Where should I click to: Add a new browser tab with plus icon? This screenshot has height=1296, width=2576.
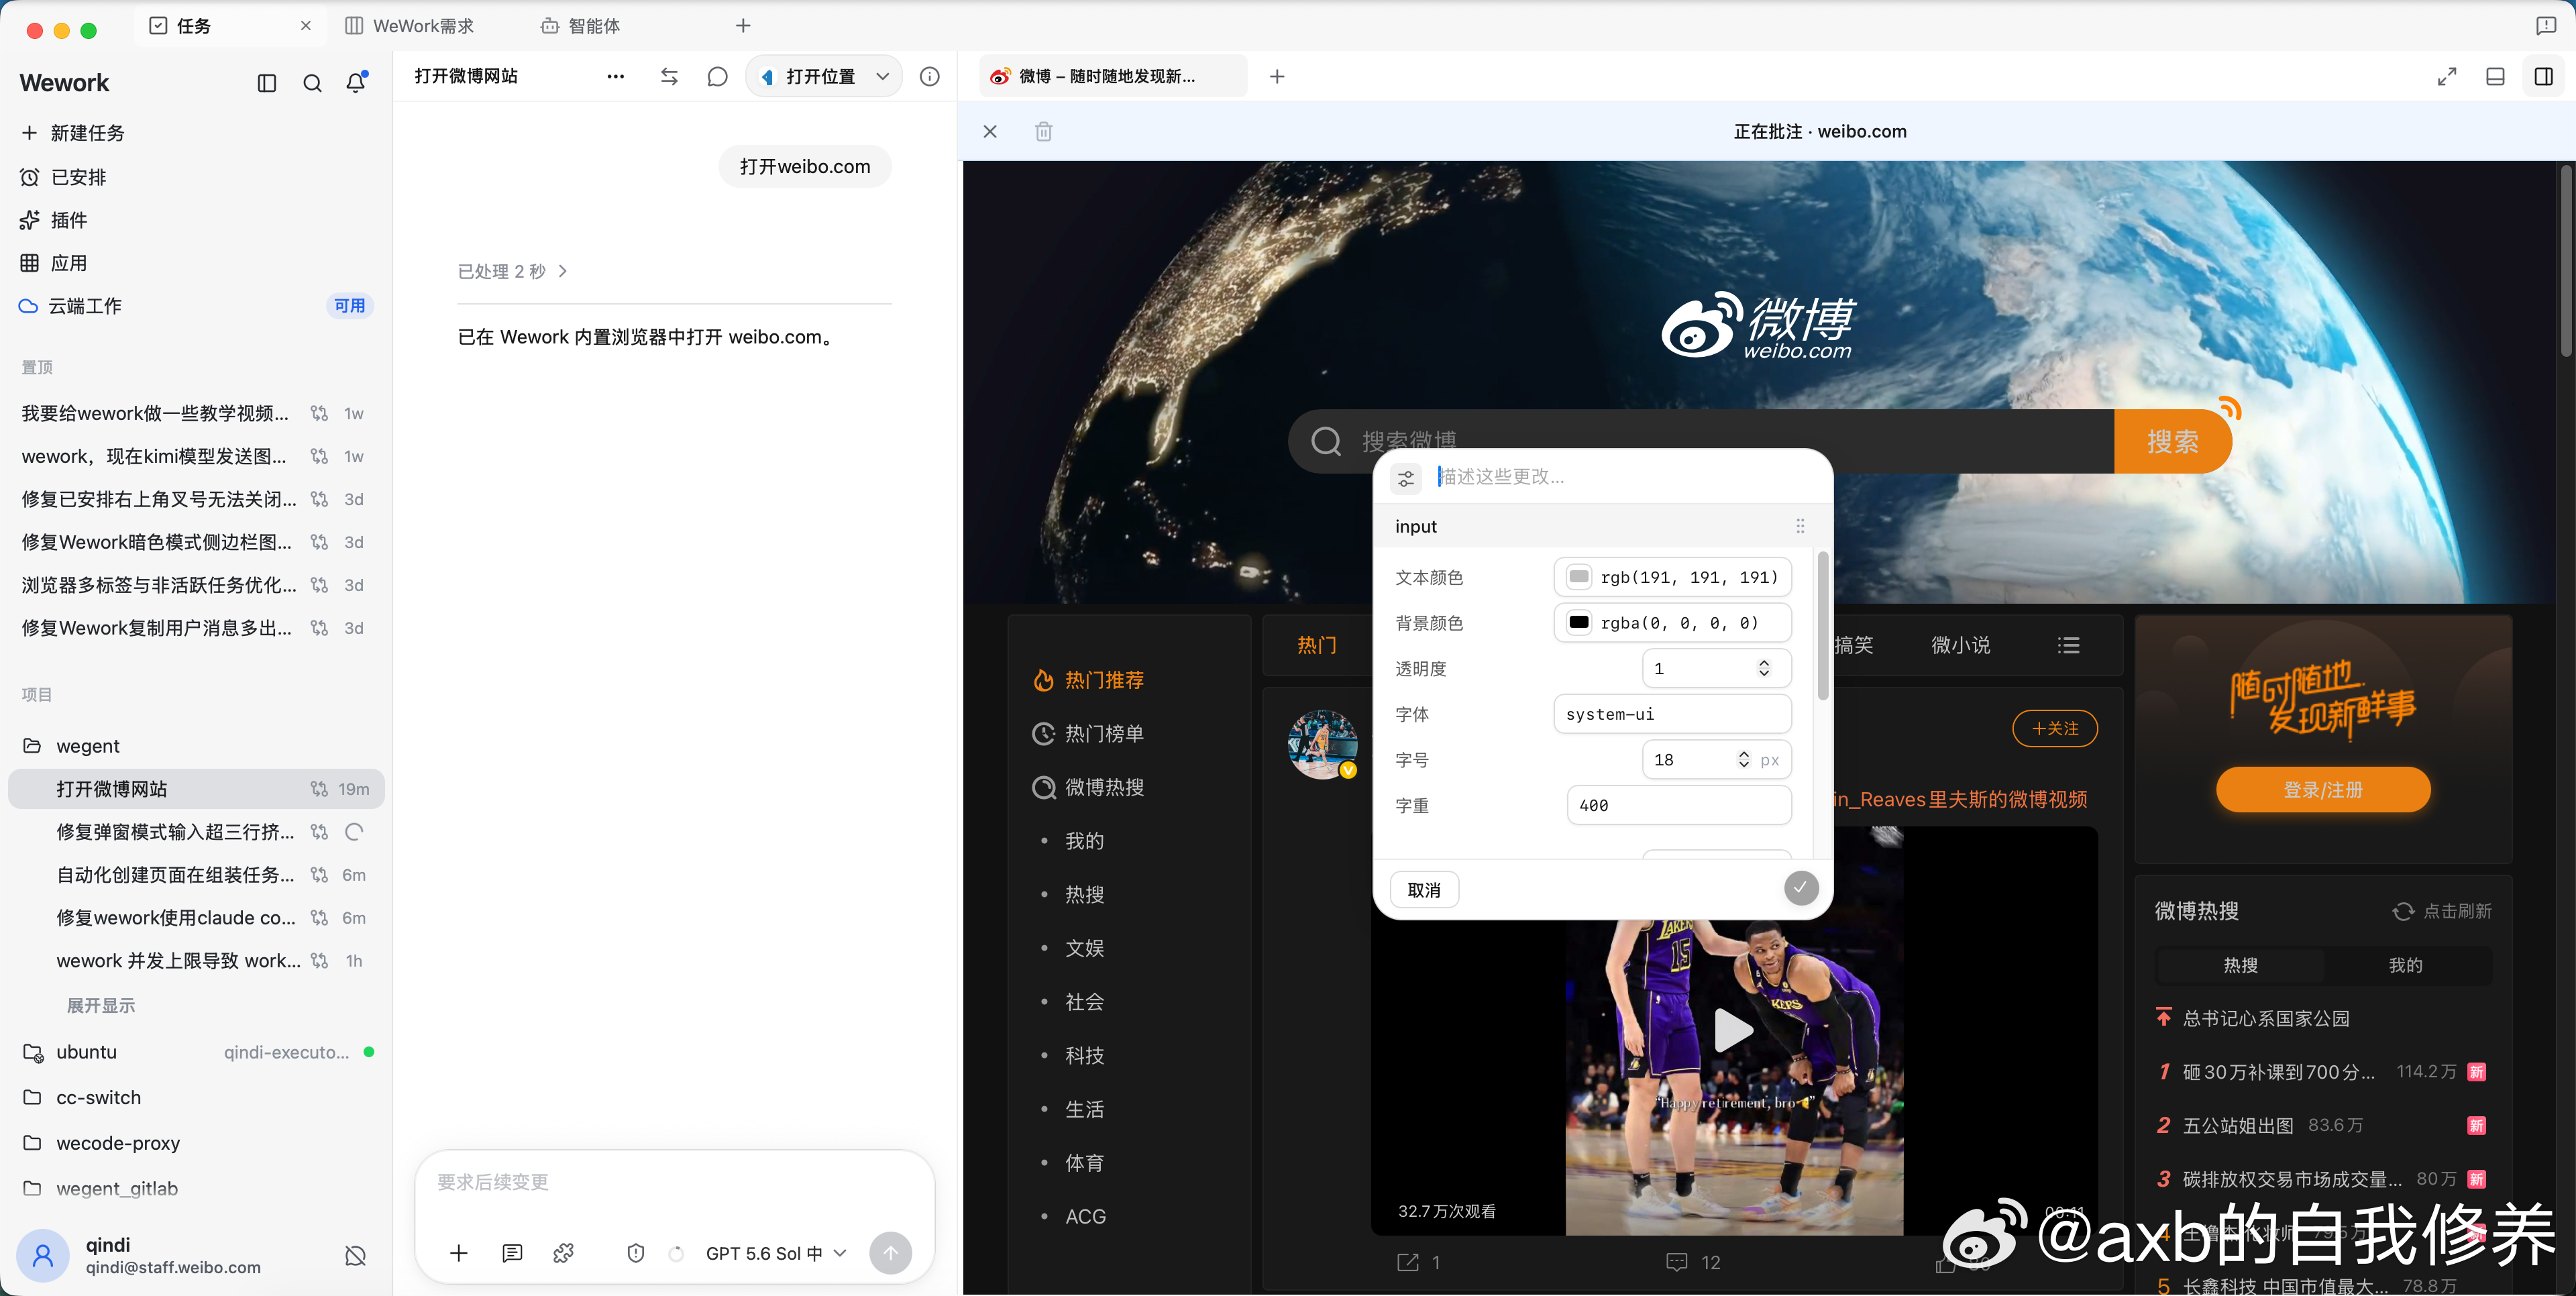click(1277, 76)
